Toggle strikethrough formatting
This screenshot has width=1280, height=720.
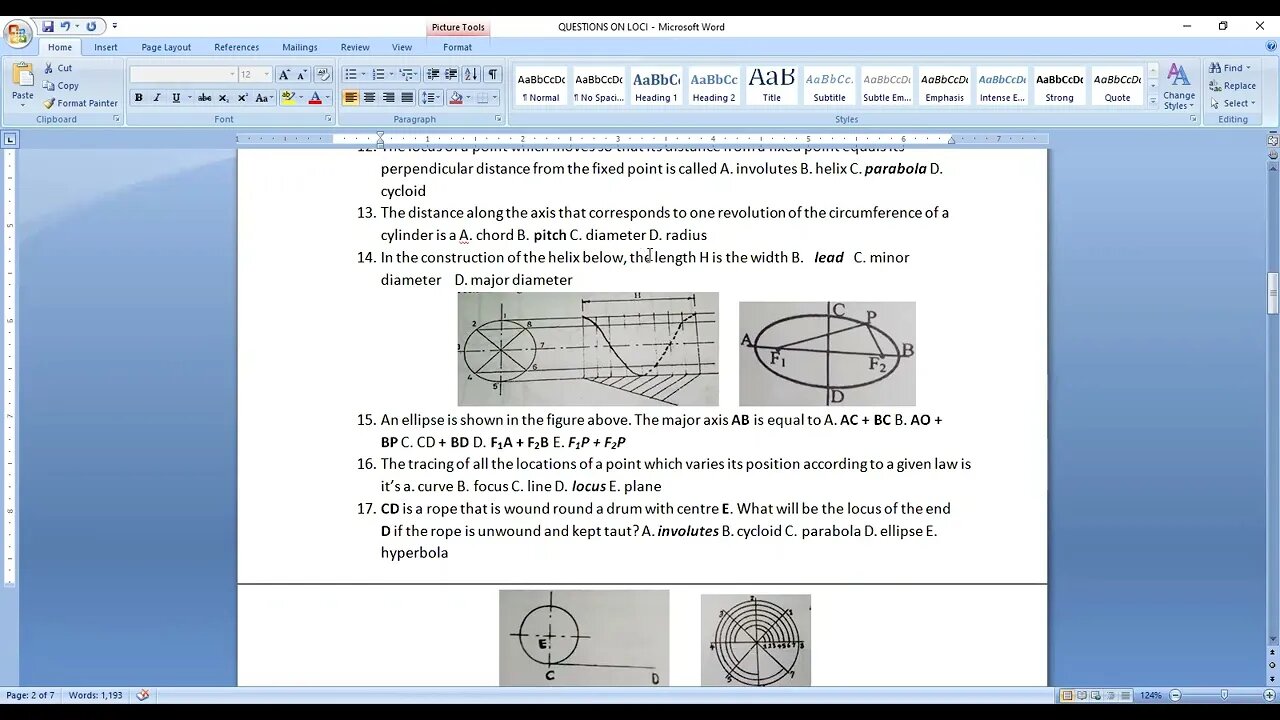204,98
